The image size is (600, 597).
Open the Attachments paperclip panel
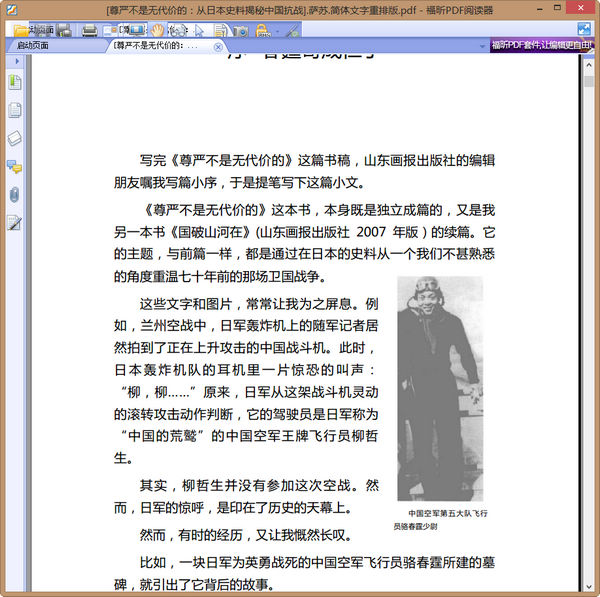click(15, 194)
